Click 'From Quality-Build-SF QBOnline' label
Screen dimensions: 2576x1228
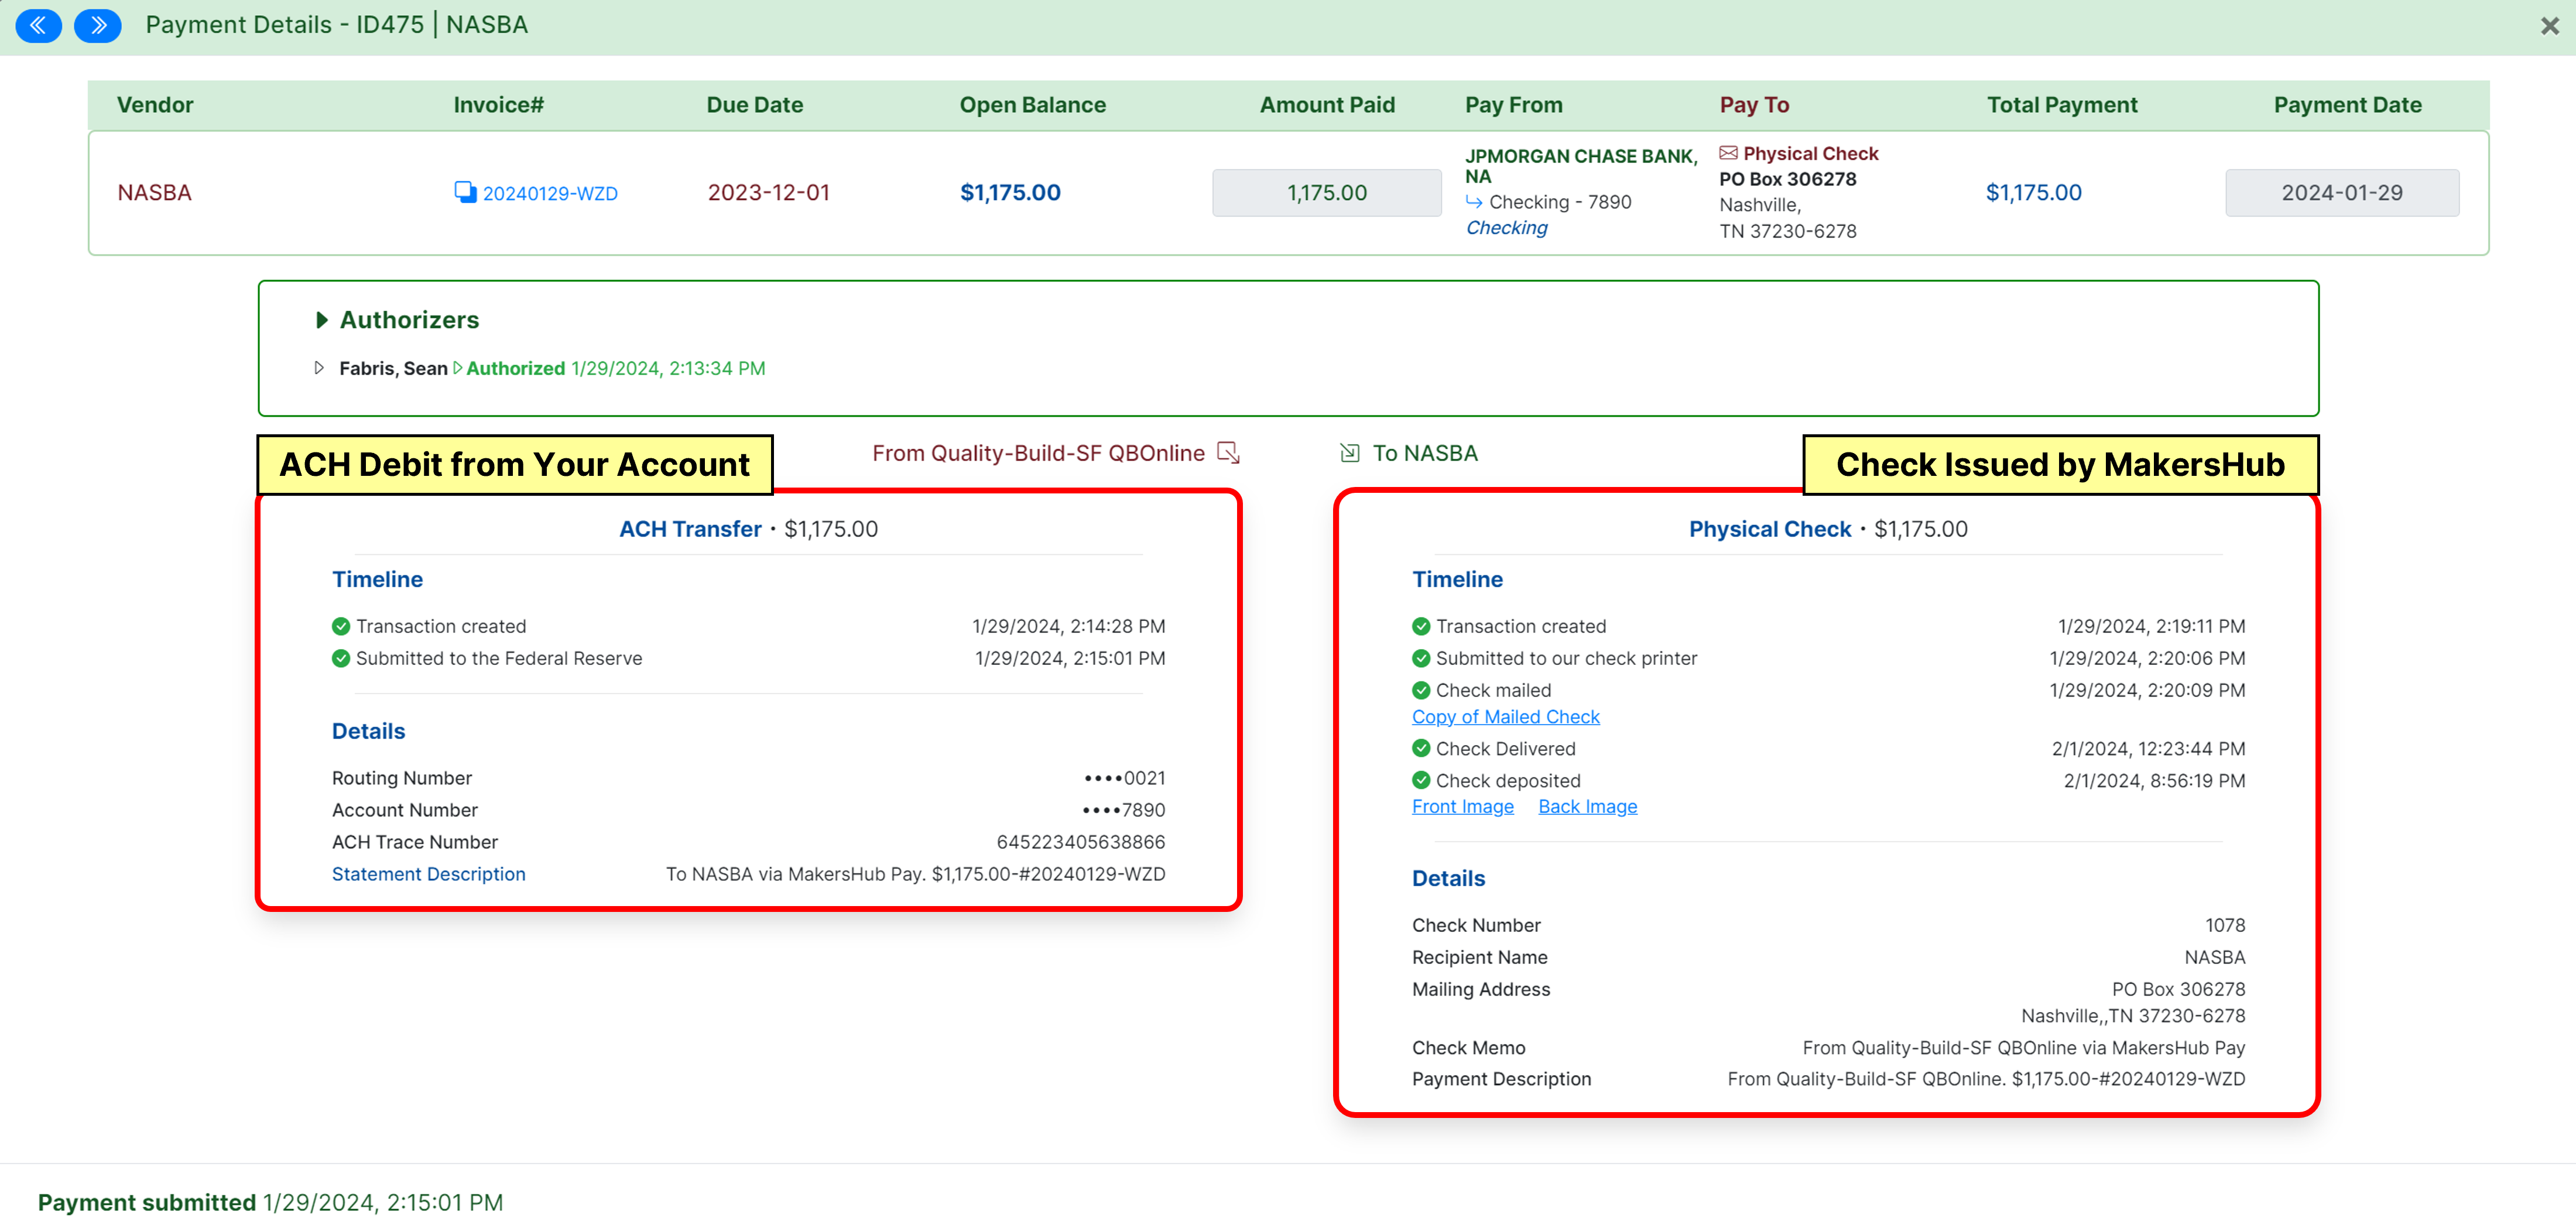1038,453
